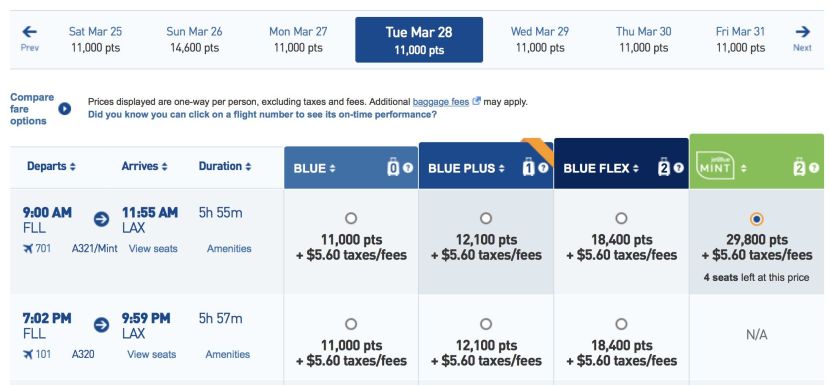Click help icon in BLUE PLUS header
This screenshot has height=385, width=830.
tap(543, 168)
